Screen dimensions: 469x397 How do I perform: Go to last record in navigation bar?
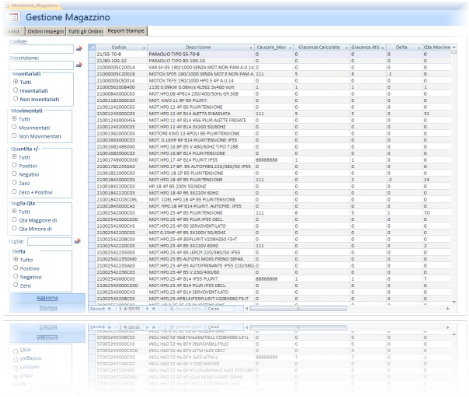pos(154,309)
